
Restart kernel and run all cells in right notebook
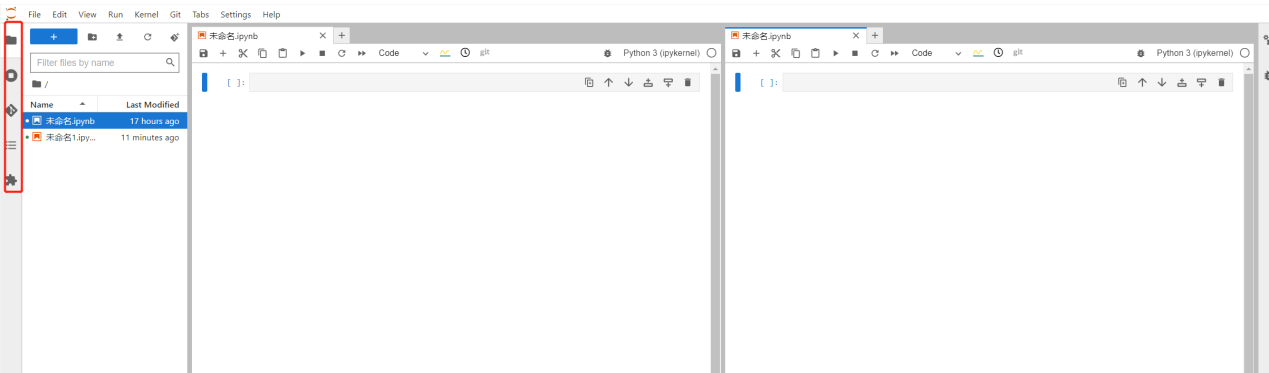(894, 53)
